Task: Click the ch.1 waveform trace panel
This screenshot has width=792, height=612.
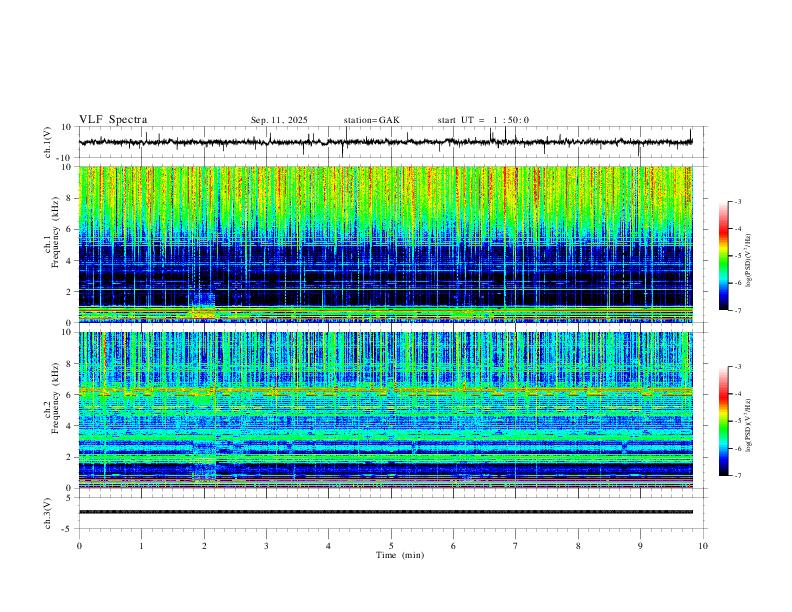Action: [x=391, y=142]
